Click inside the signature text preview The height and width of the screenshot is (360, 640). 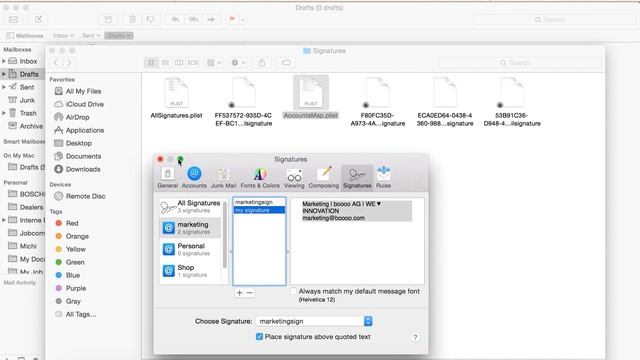pyautogui.click(x=357, y=241)
